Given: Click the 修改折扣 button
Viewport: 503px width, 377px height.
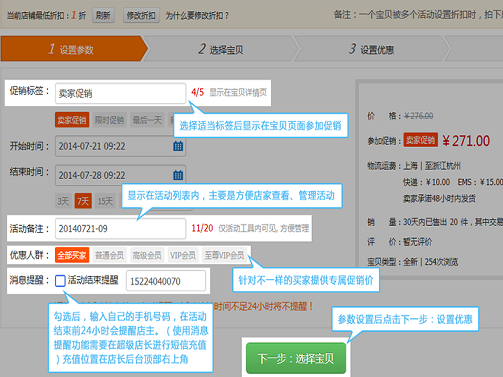Looking at the screenshot, I should 141,15.
